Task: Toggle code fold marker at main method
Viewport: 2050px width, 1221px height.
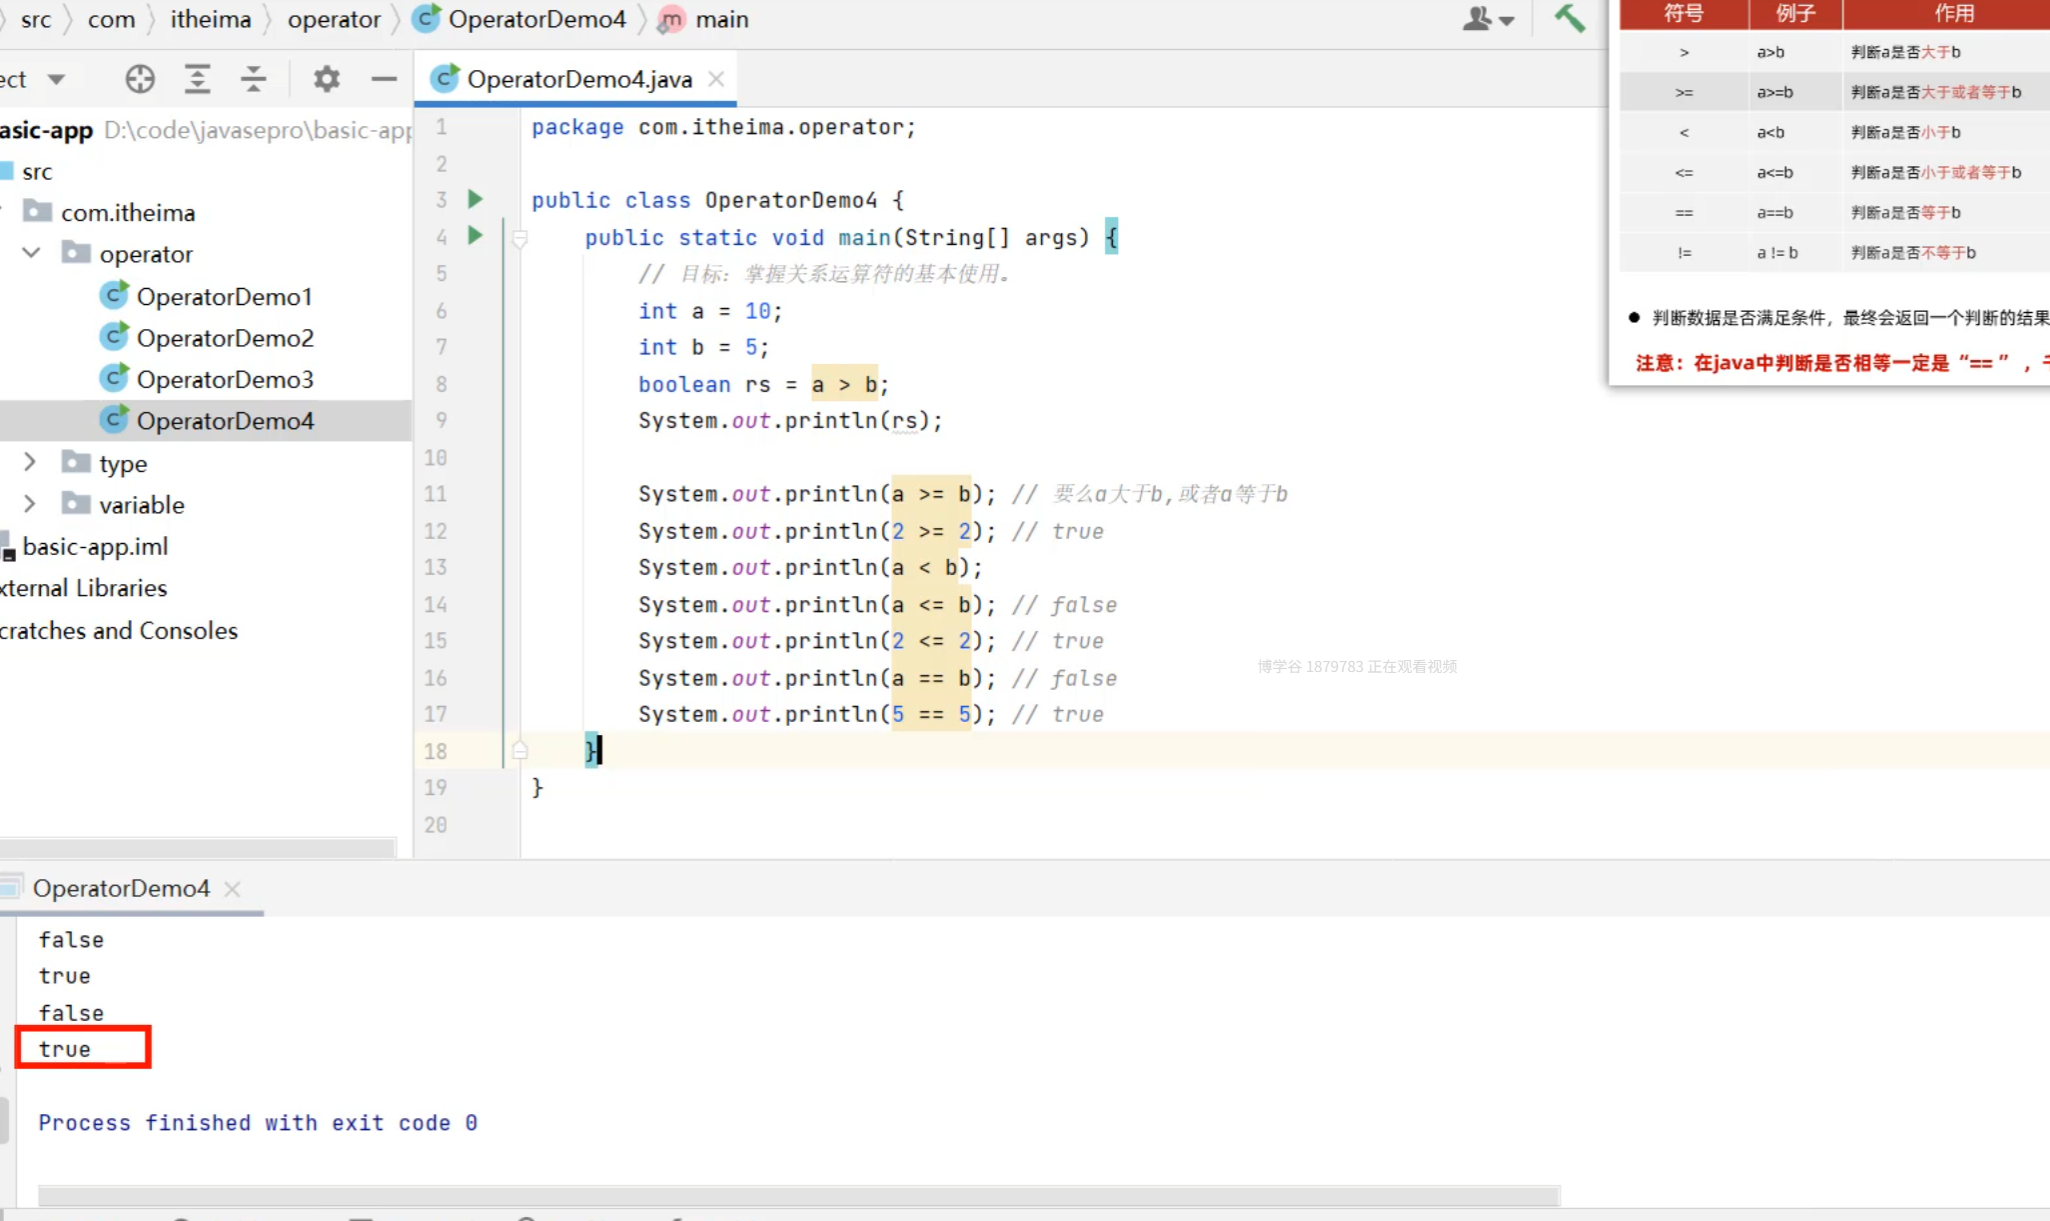Action: [x=520, y=238]
